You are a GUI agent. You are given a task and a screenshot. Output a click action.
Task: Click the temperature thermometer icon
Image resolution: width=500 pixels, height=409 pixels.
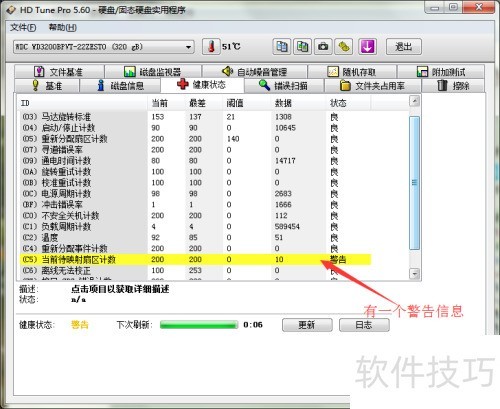[211, 46]
